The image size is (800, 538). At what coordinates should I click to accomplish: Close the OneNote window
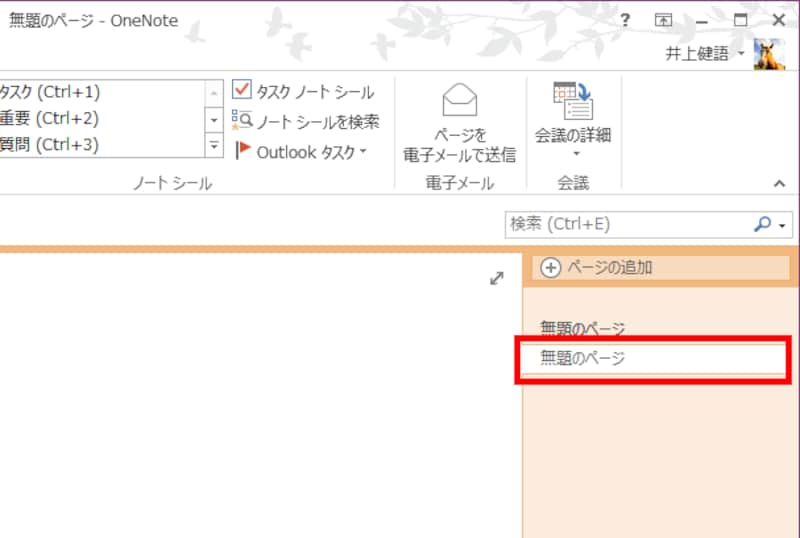point(779,20)
